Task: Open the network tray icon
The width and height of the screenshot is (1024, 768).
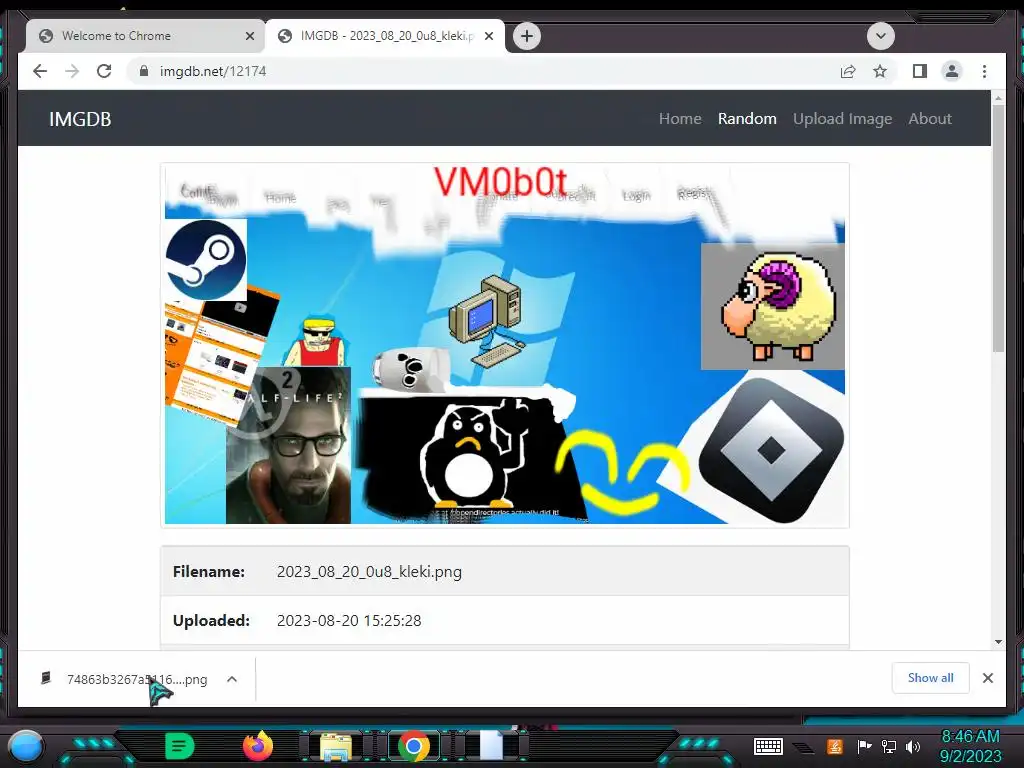Action: (x=889, y=746)
